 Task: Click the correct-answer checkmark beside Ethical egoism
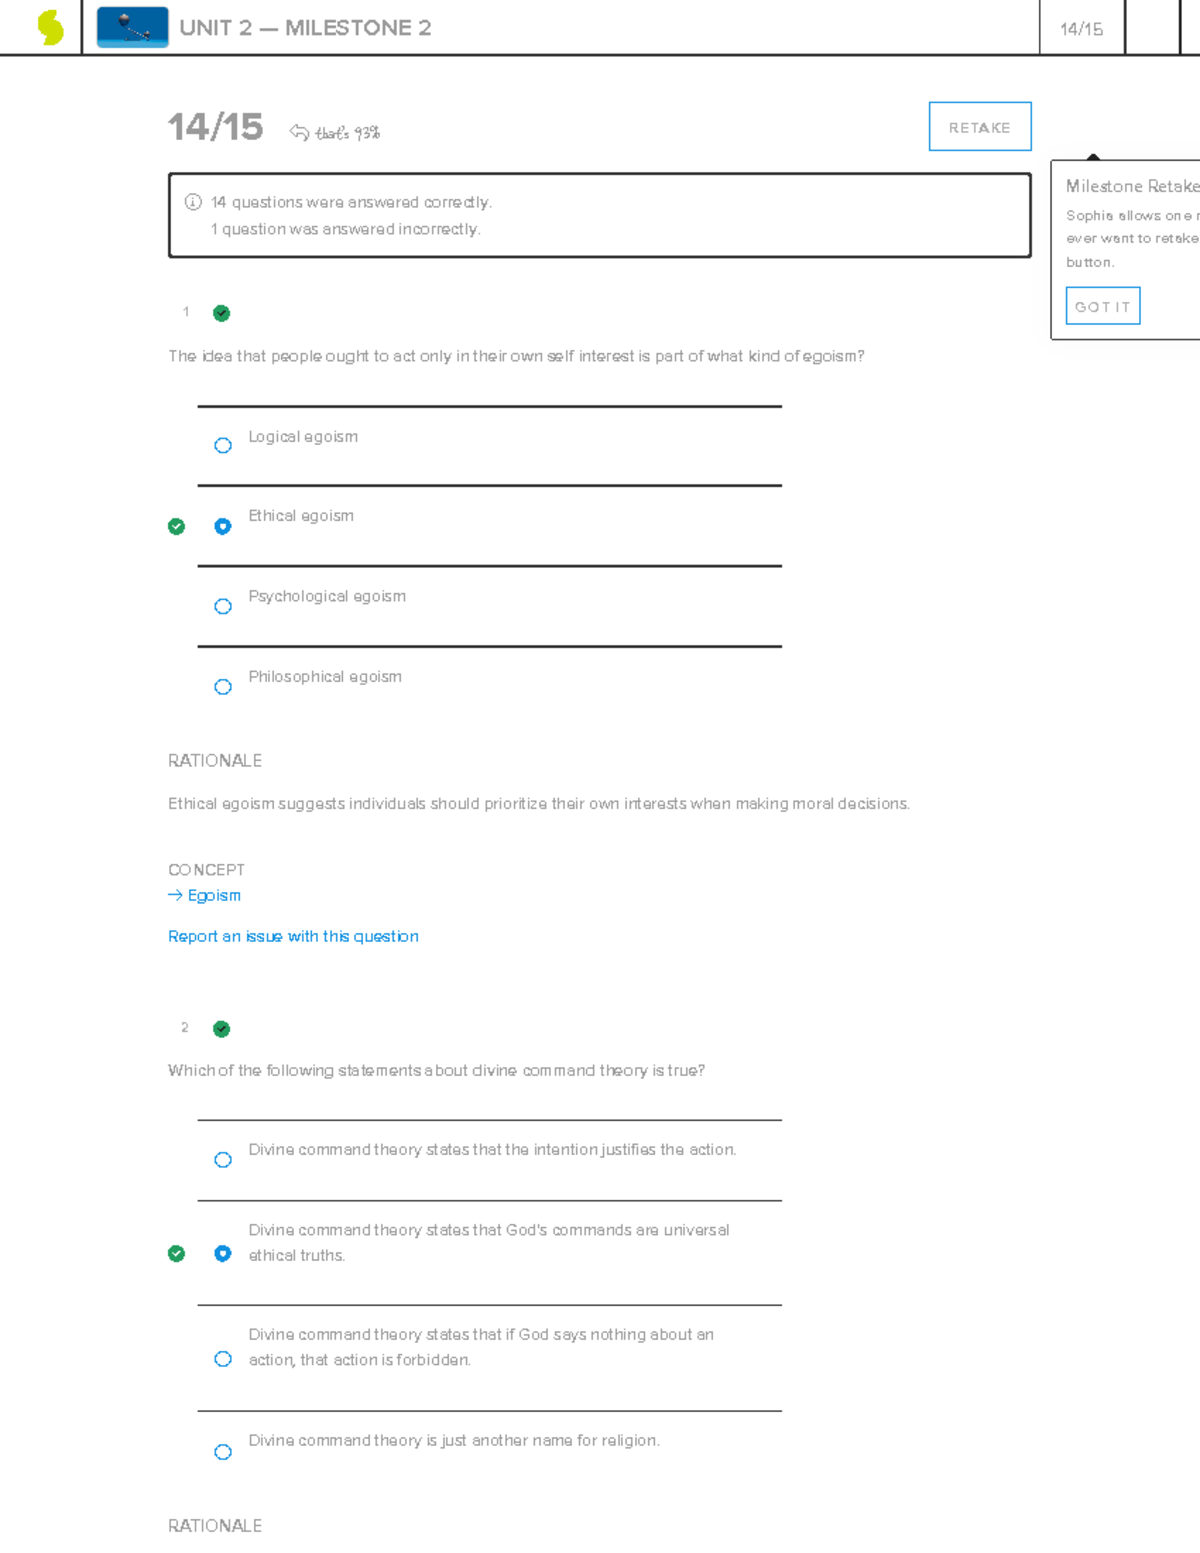pyautogui.click(x=176, y=527)
